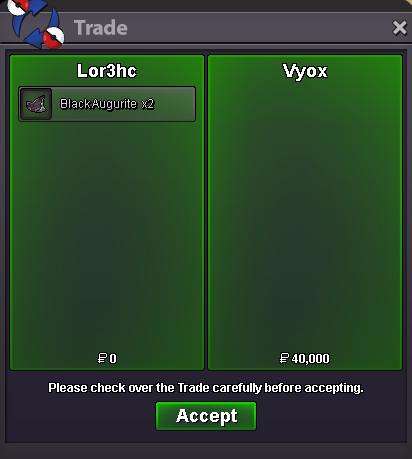Click the Vyox player name
The image size is (412, 459).
[x=305, y=71]
